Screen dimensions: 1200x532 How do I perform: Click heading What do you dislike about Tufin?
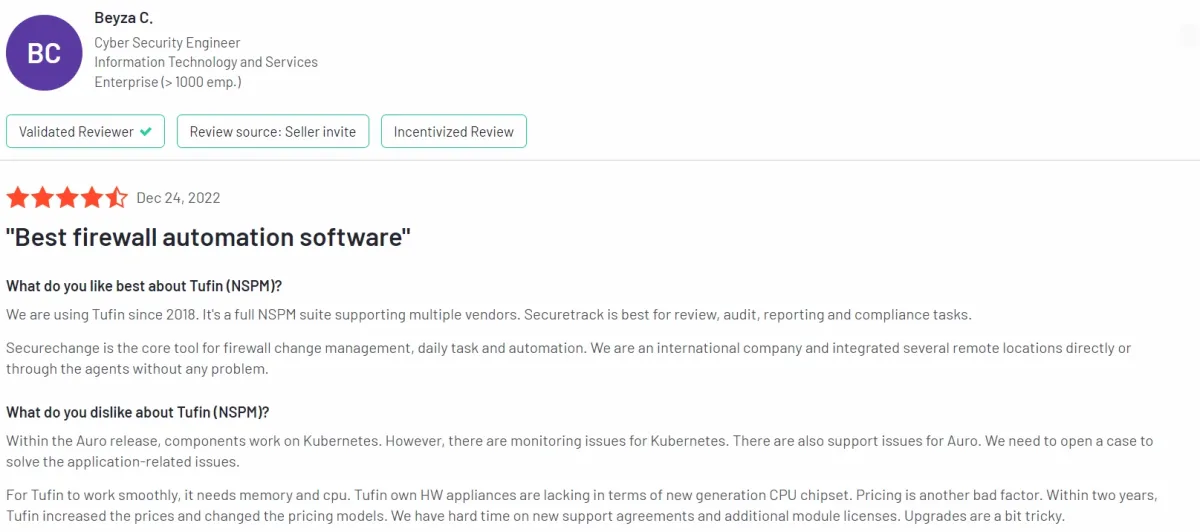tap(138, 412)
